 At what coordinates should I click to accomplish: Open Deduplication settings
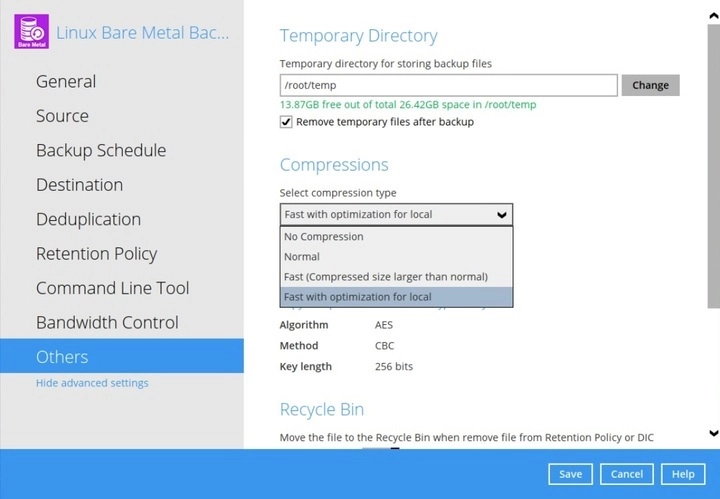pyautogui.click(x=88, y=220)
